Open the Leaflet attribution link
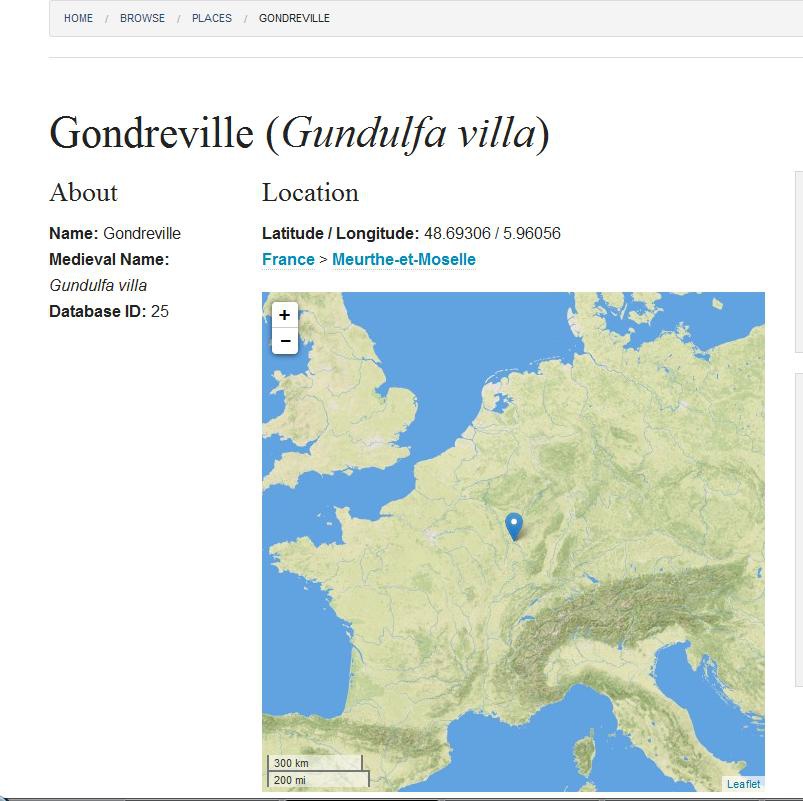This screenshot has width=803, height=801. pos(743,784)
